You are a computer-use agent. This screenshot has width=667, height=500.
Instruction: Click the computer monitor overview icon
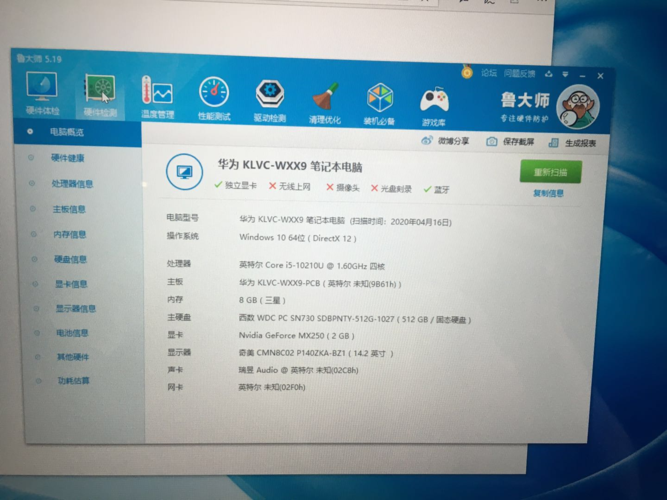(x=185, y=171)
